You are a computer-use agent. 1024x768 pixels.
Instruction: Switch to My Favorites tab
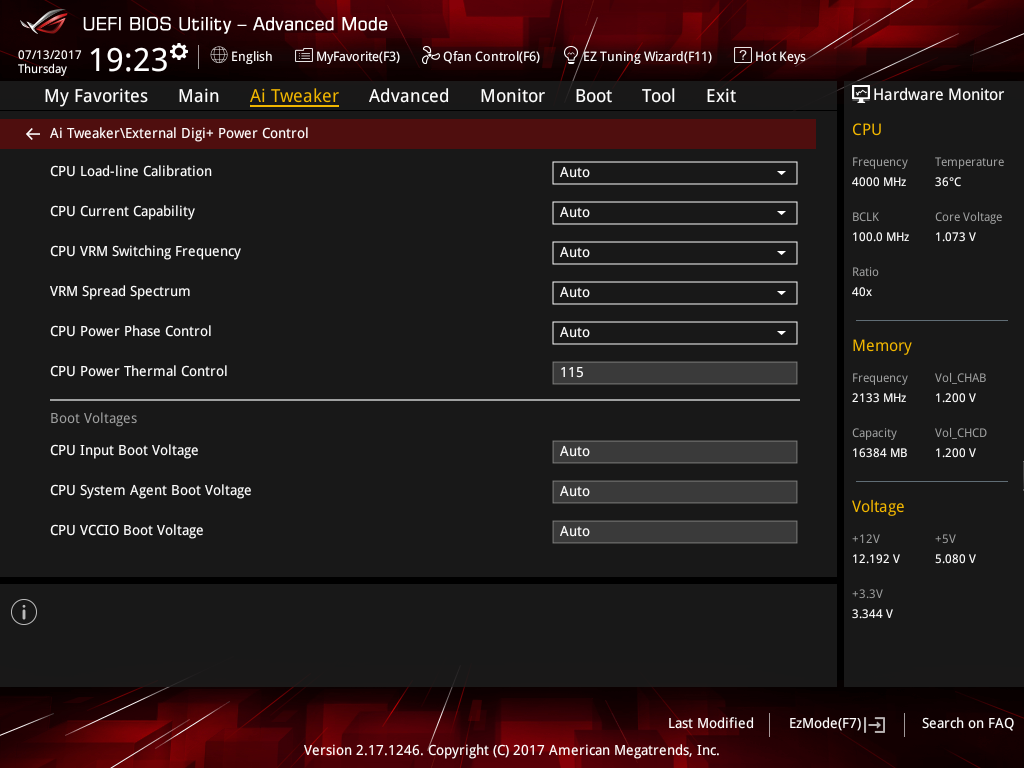96,96
